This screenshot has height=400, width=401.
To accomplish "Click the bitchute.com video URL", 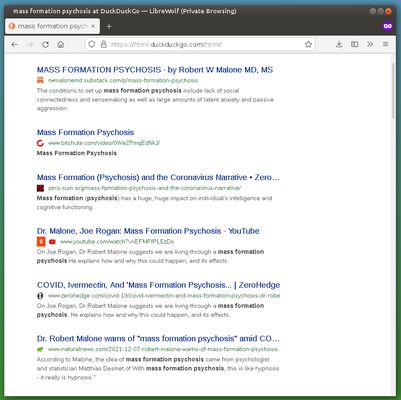I will pyautogui.click(x=104, y=143).
